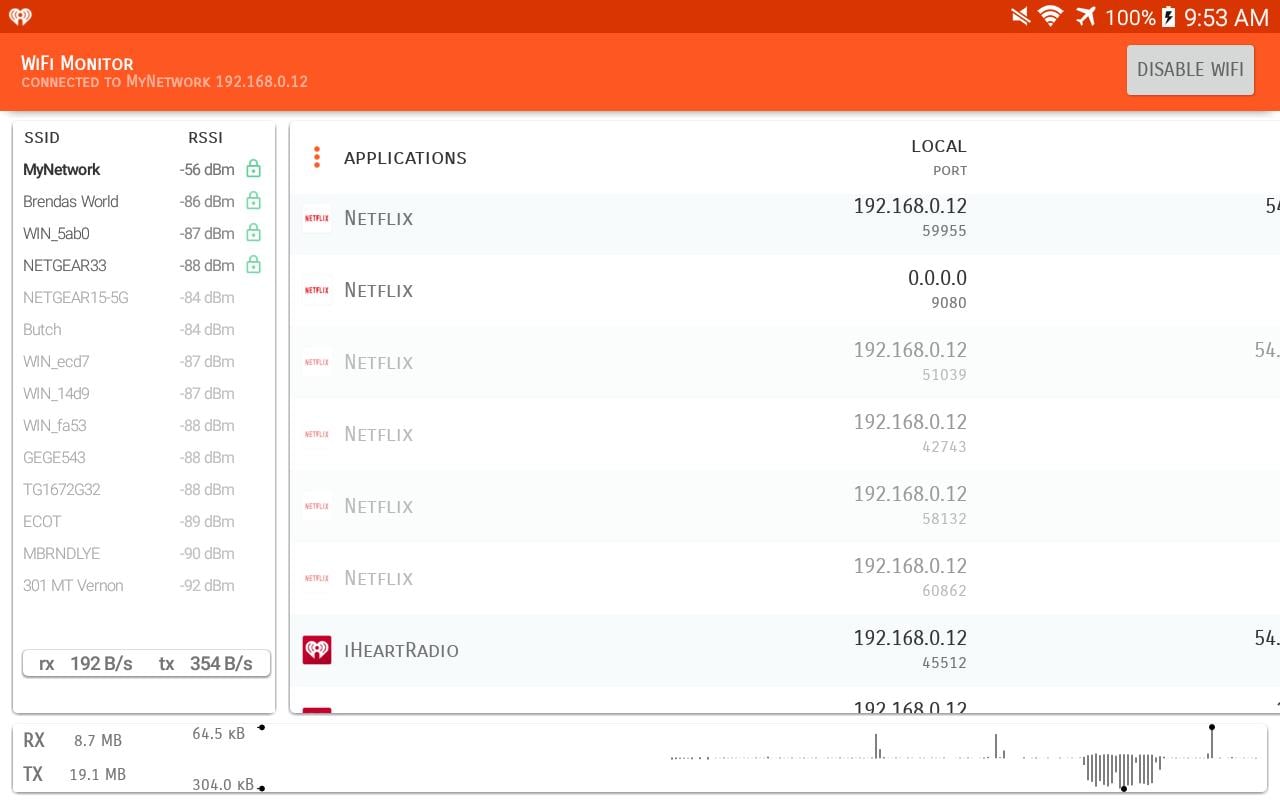Tap the battery charging status icon
This screenshot has width=1280, height=800.
point(1167,17)
